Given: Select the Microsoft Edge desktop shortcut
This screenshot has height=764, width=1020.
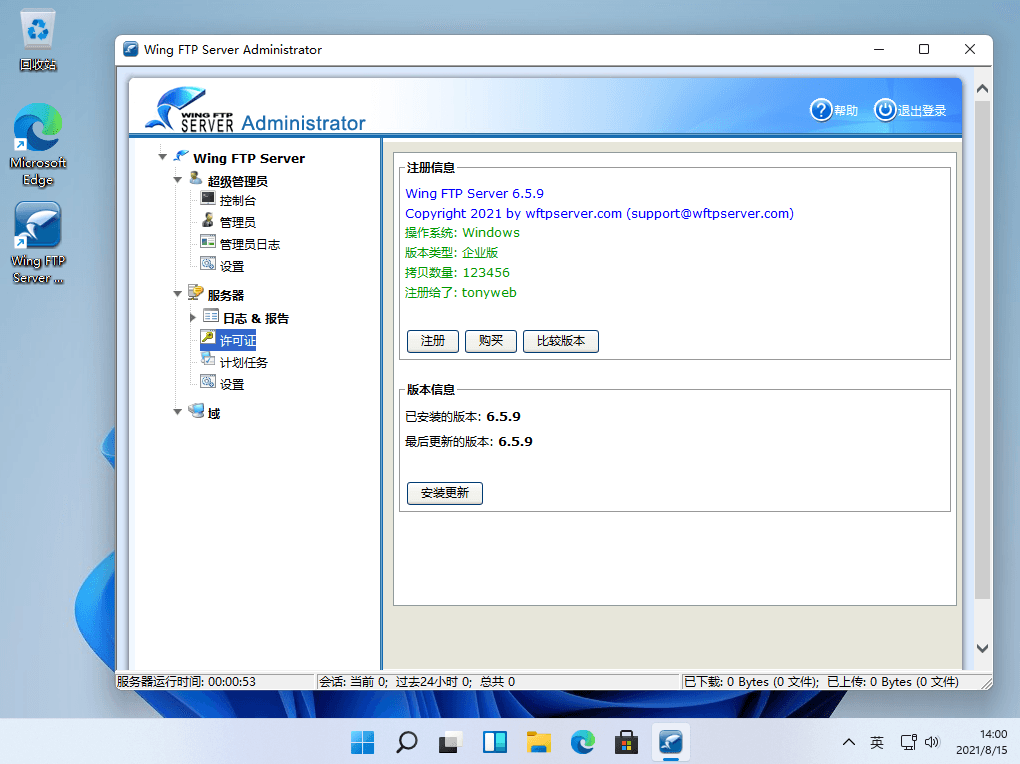Looking at the screenshot, I should 38,145.
